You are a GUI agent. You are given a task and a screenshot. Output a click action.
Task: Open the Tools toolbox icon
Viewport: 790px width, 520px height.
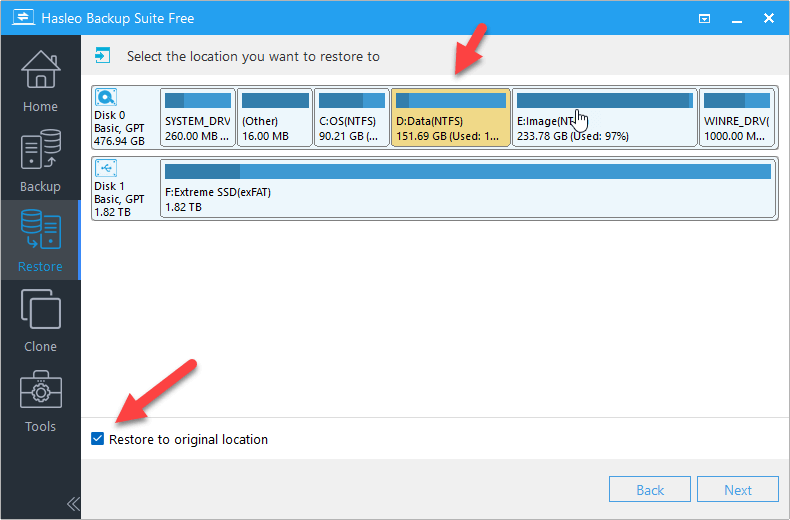pos(40,400)
